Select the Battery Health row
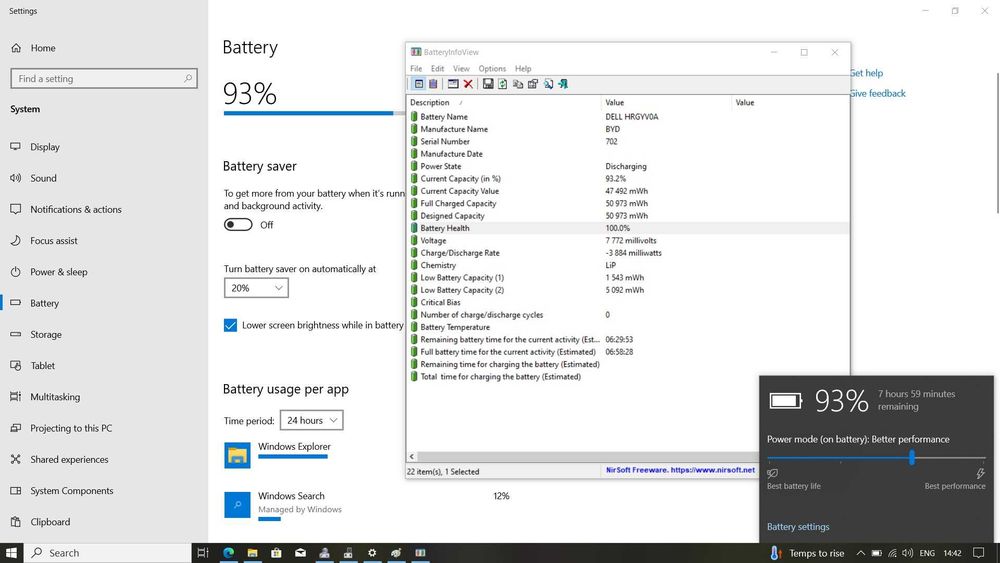Viewport: 1000px width, 563px height. point(628,228)
